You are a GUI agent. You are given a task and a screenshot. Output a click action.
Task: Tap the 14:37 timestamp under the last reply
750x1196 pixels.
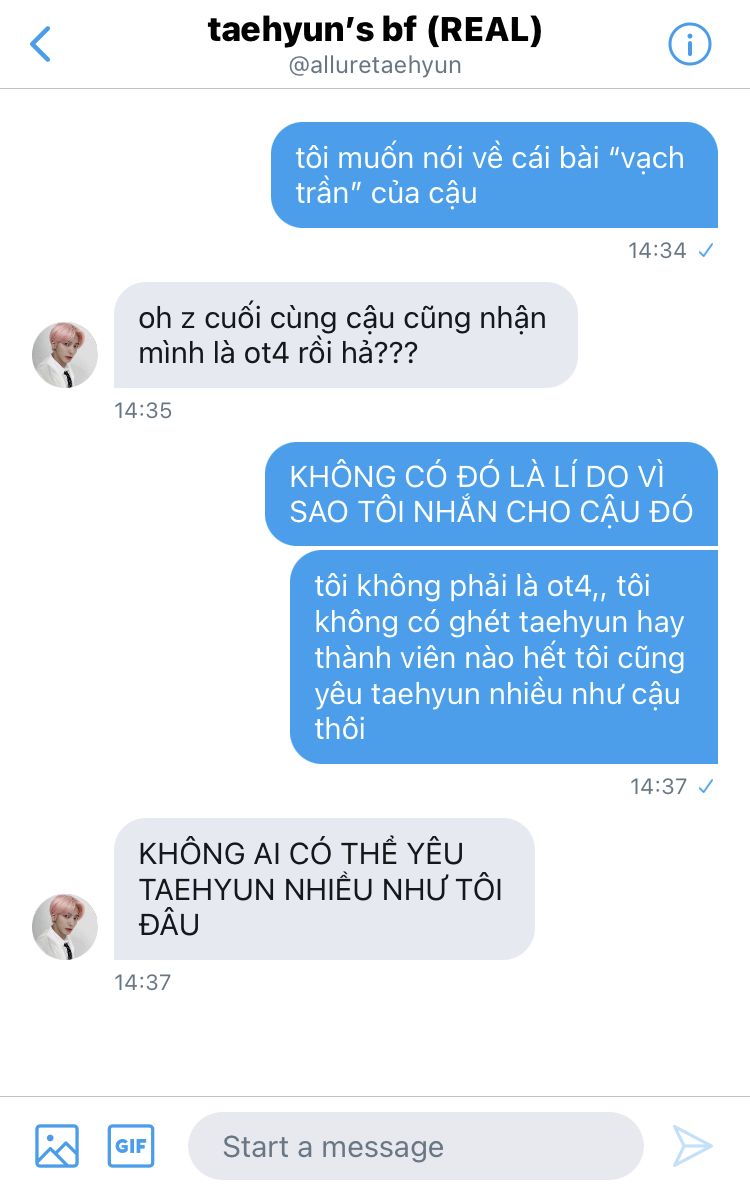[143, 982]
